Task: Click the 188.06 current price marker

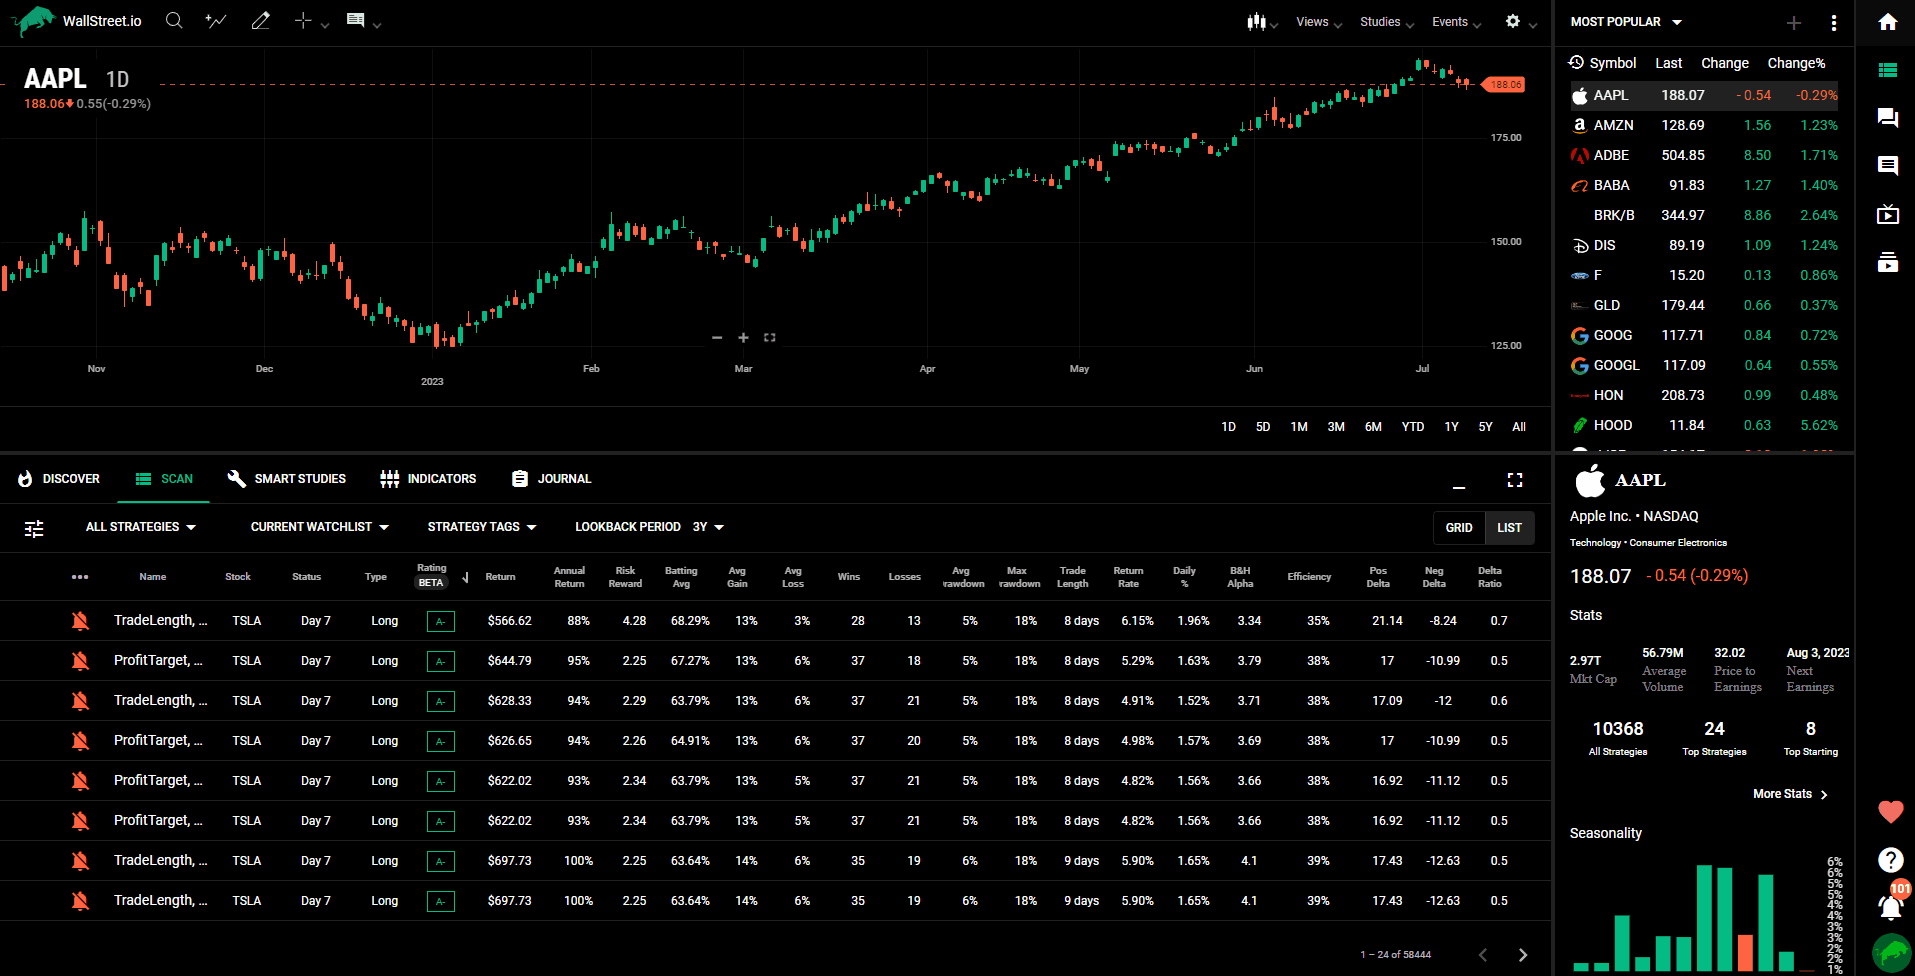Action: point(1504,84)
